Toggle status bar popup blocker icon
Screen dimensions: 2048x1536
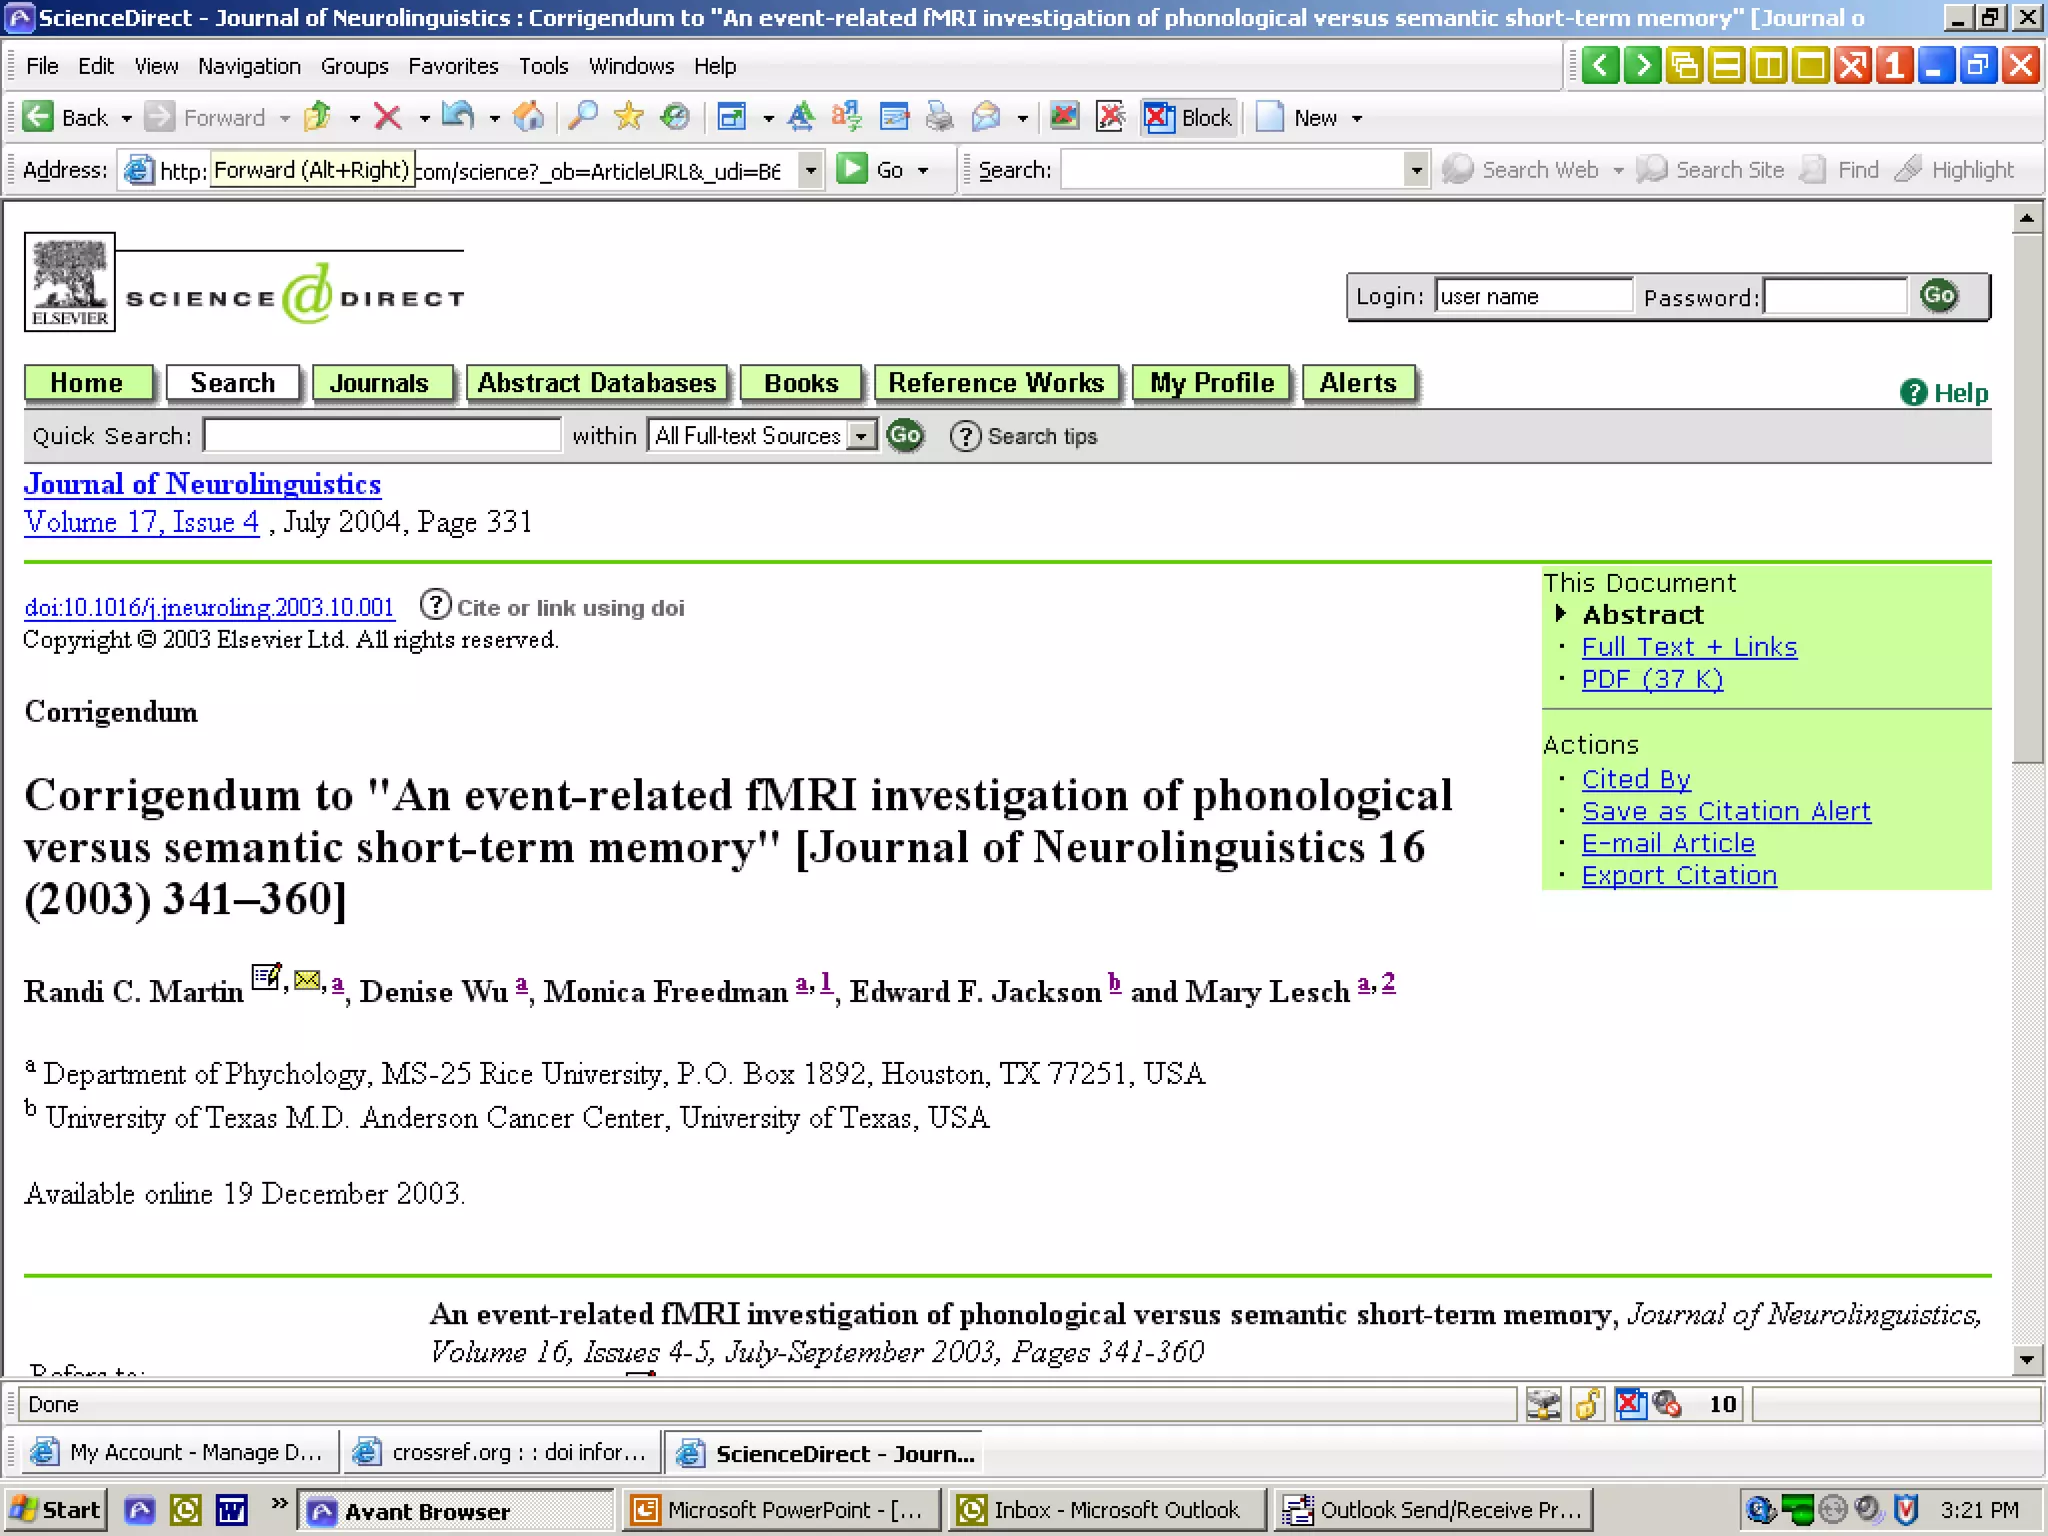(x=1630, y=1405)
